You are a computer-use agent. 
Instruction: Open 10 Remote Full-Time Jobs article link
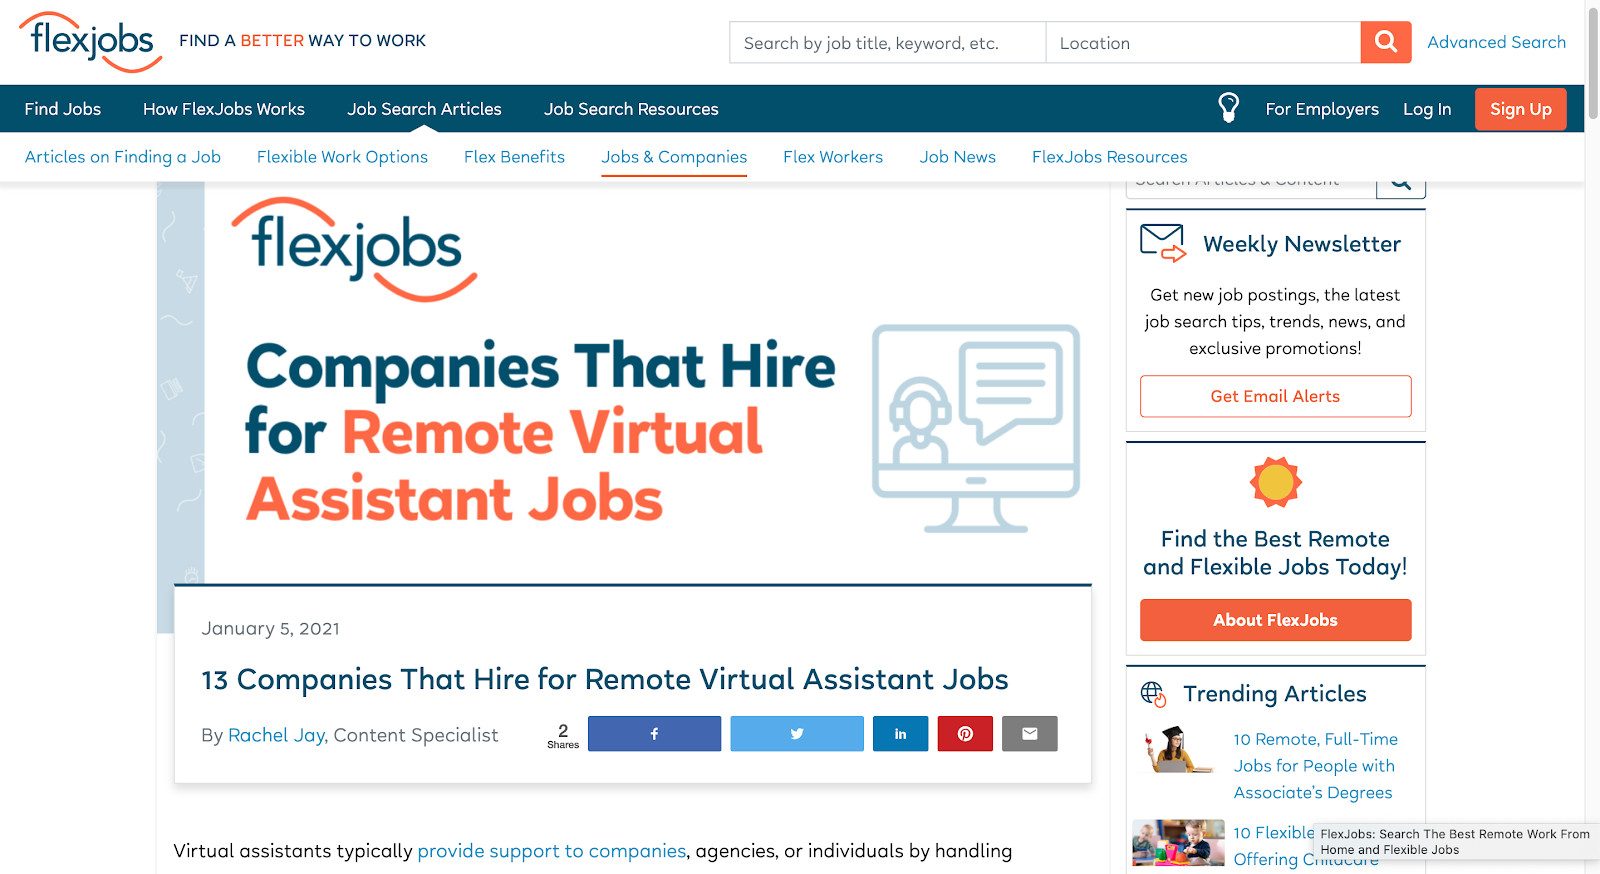(x=1315, y=766)
